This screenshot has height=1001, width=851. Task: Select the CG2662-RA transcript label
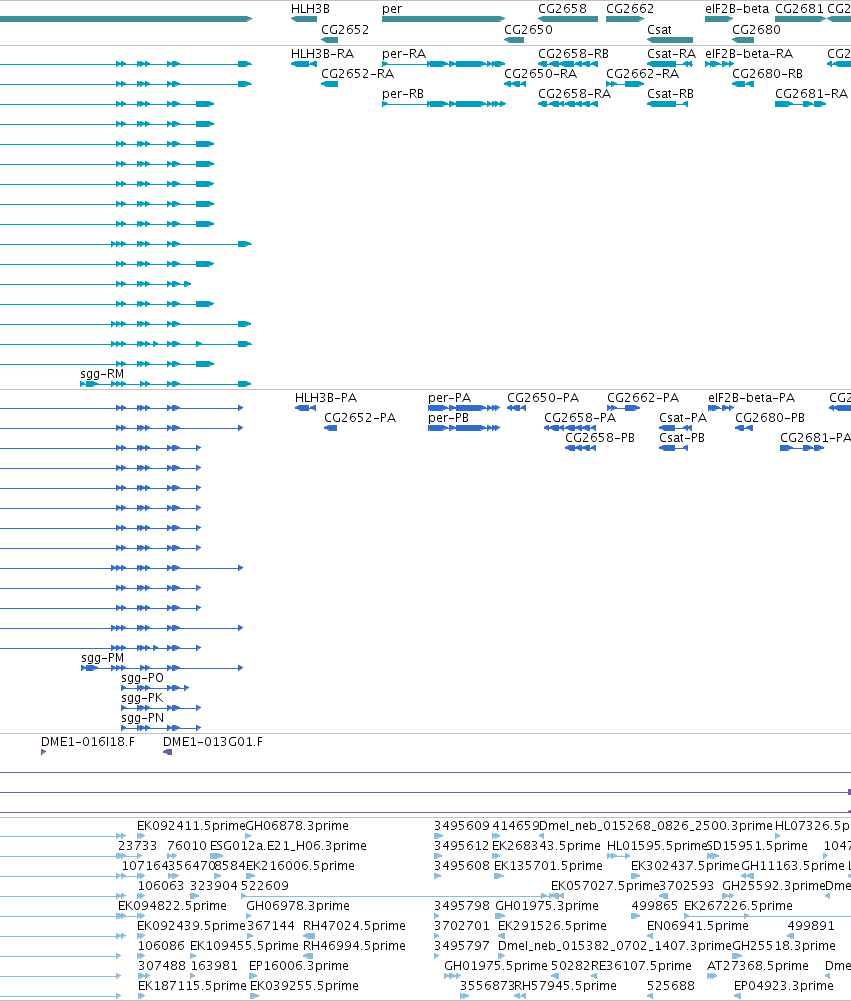pyautogui.click(x=643, y=74)
